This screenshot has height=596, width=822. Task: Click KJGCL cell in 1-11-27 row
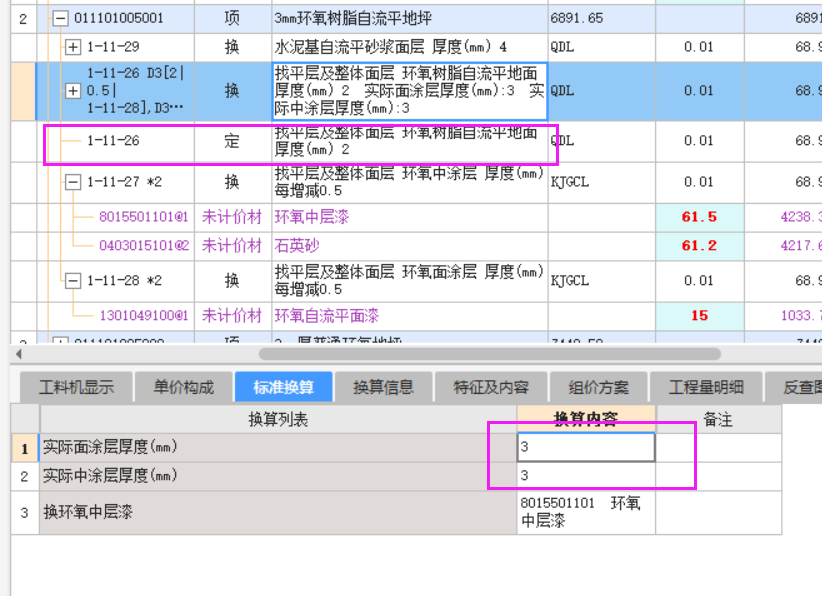click(x=602, y=182)
